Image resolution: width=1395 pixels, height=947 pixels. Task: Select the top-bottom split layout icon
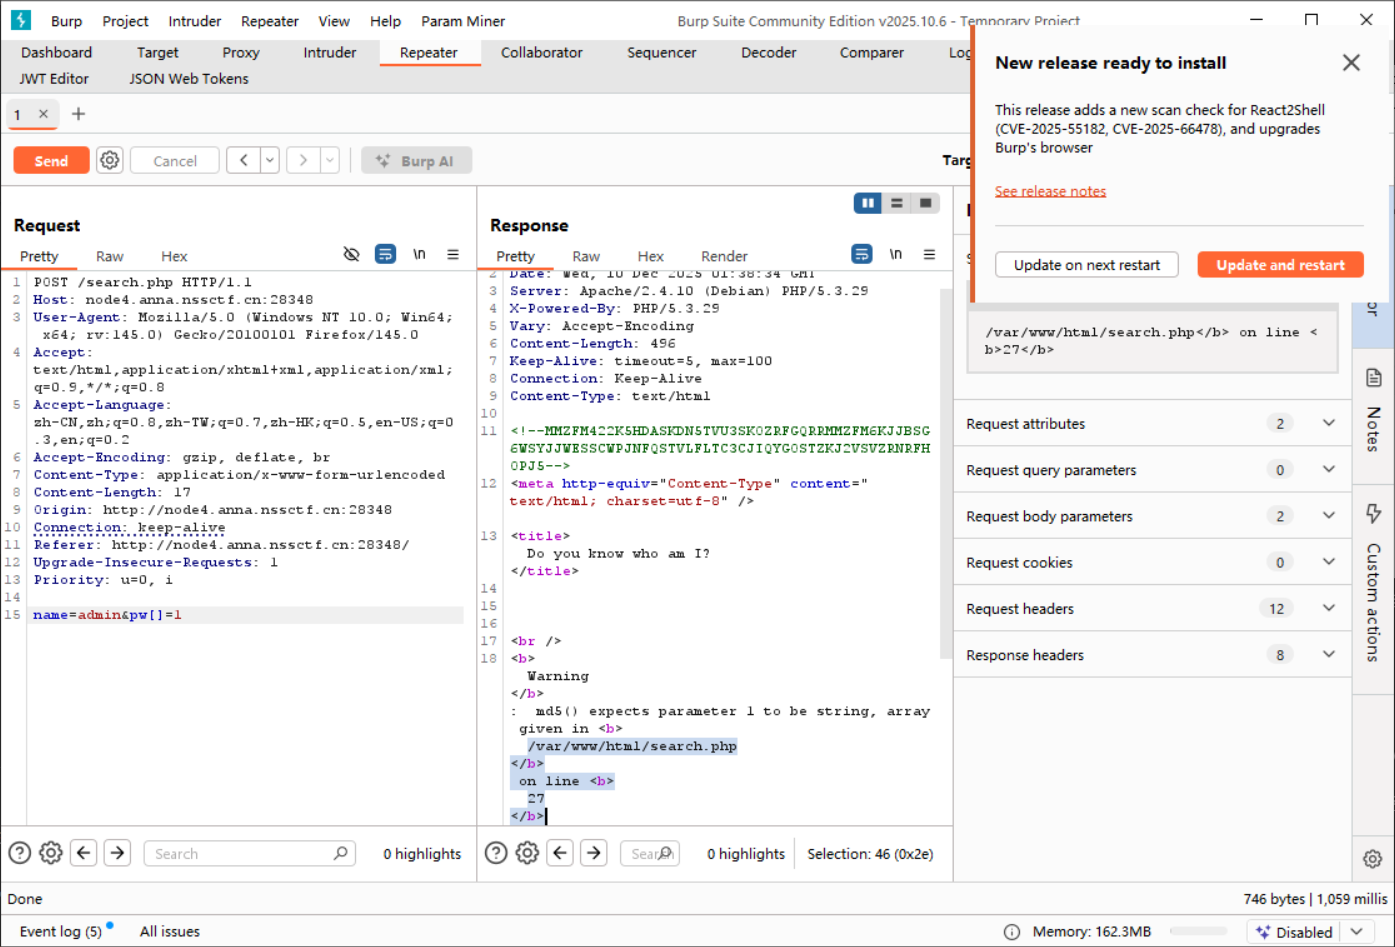click(x=897, y=203)
